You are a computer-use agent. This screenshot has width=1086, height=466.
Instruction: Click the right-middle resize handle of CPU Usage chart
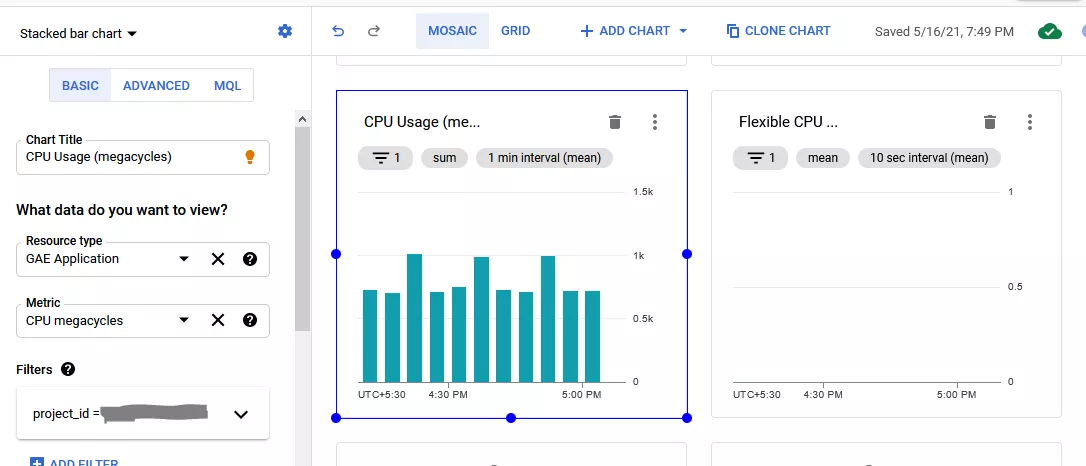pyautogui.click(x=687, y=254)
